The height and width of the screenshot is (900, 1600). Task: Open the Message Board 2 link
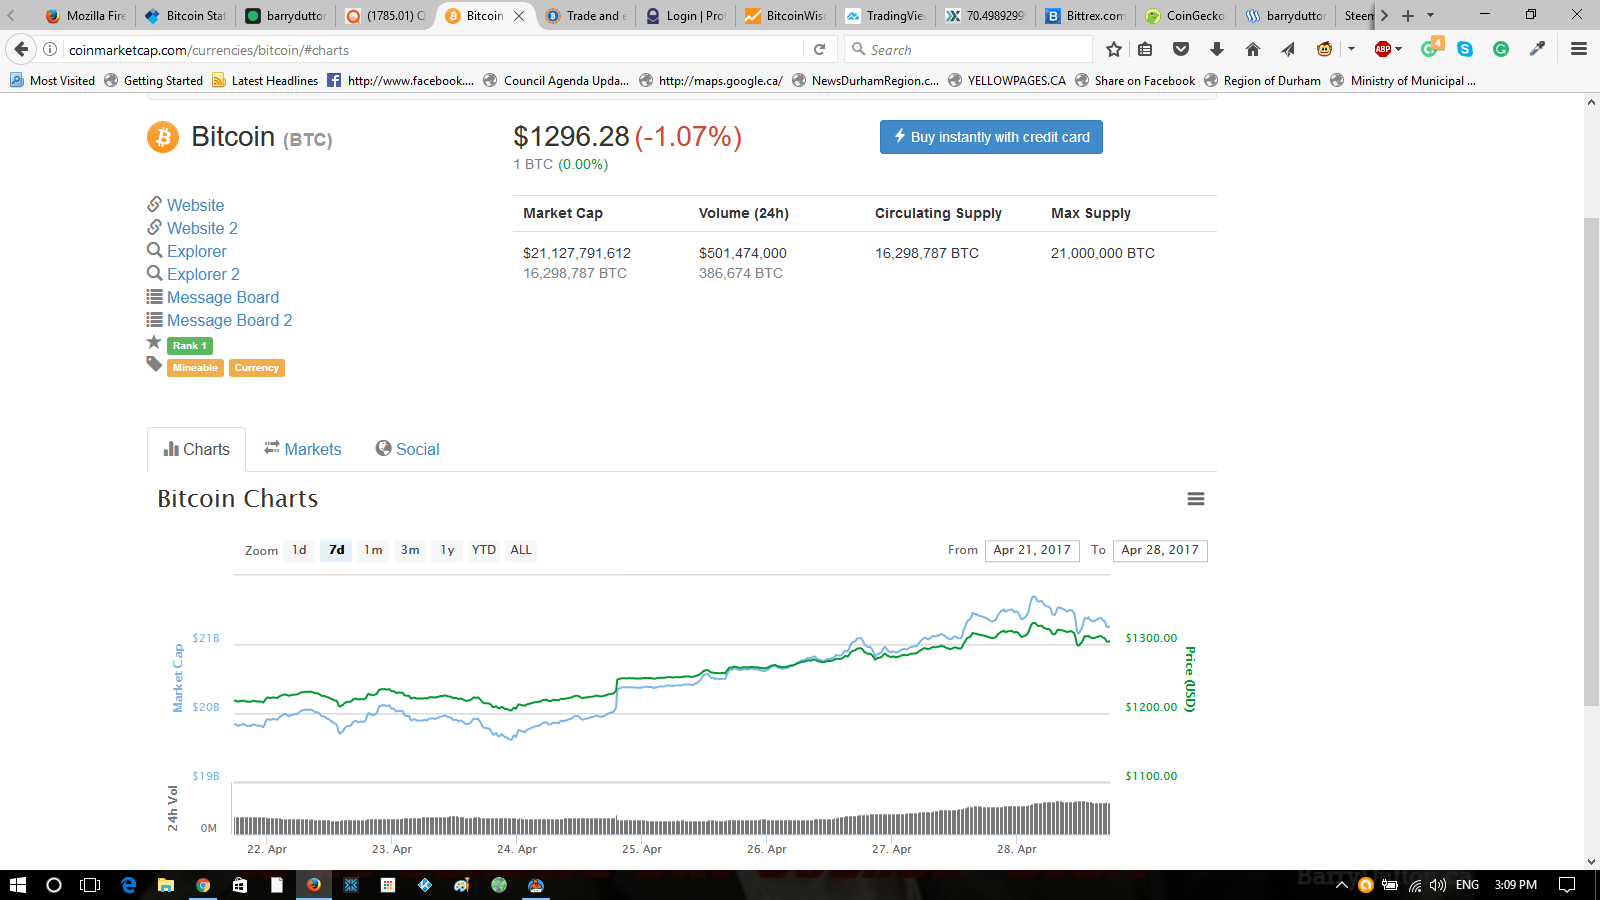pyautogui.click(x=229, y=320)
